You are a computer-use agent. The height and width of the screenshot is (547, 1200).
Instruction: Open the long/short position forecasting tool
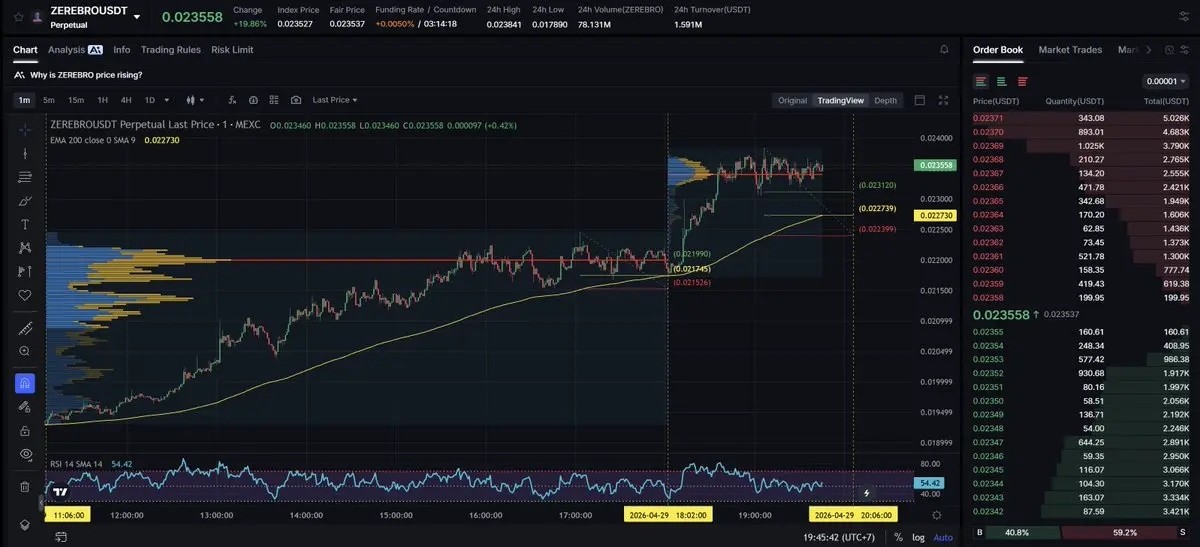(25, 272)
